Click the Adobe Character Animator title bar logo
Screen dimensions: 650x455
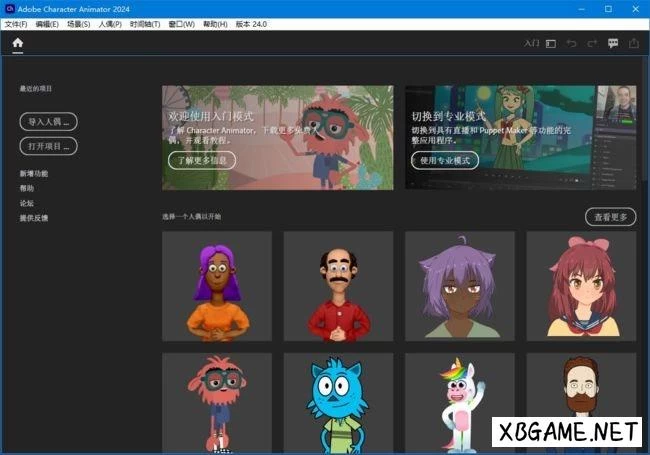point(9,8)
